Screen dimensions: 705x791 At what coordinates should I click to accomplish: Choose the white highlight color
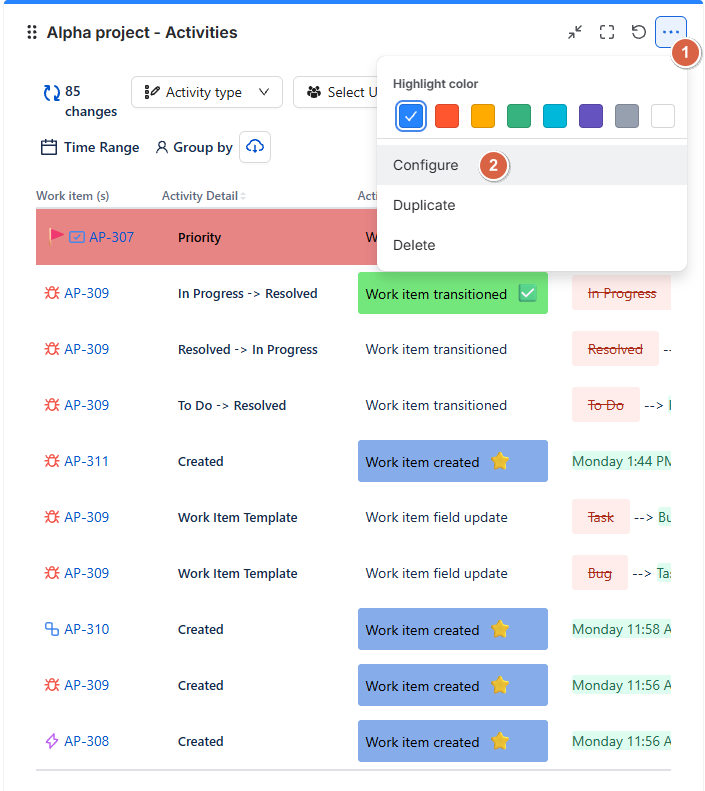point(663,116)
